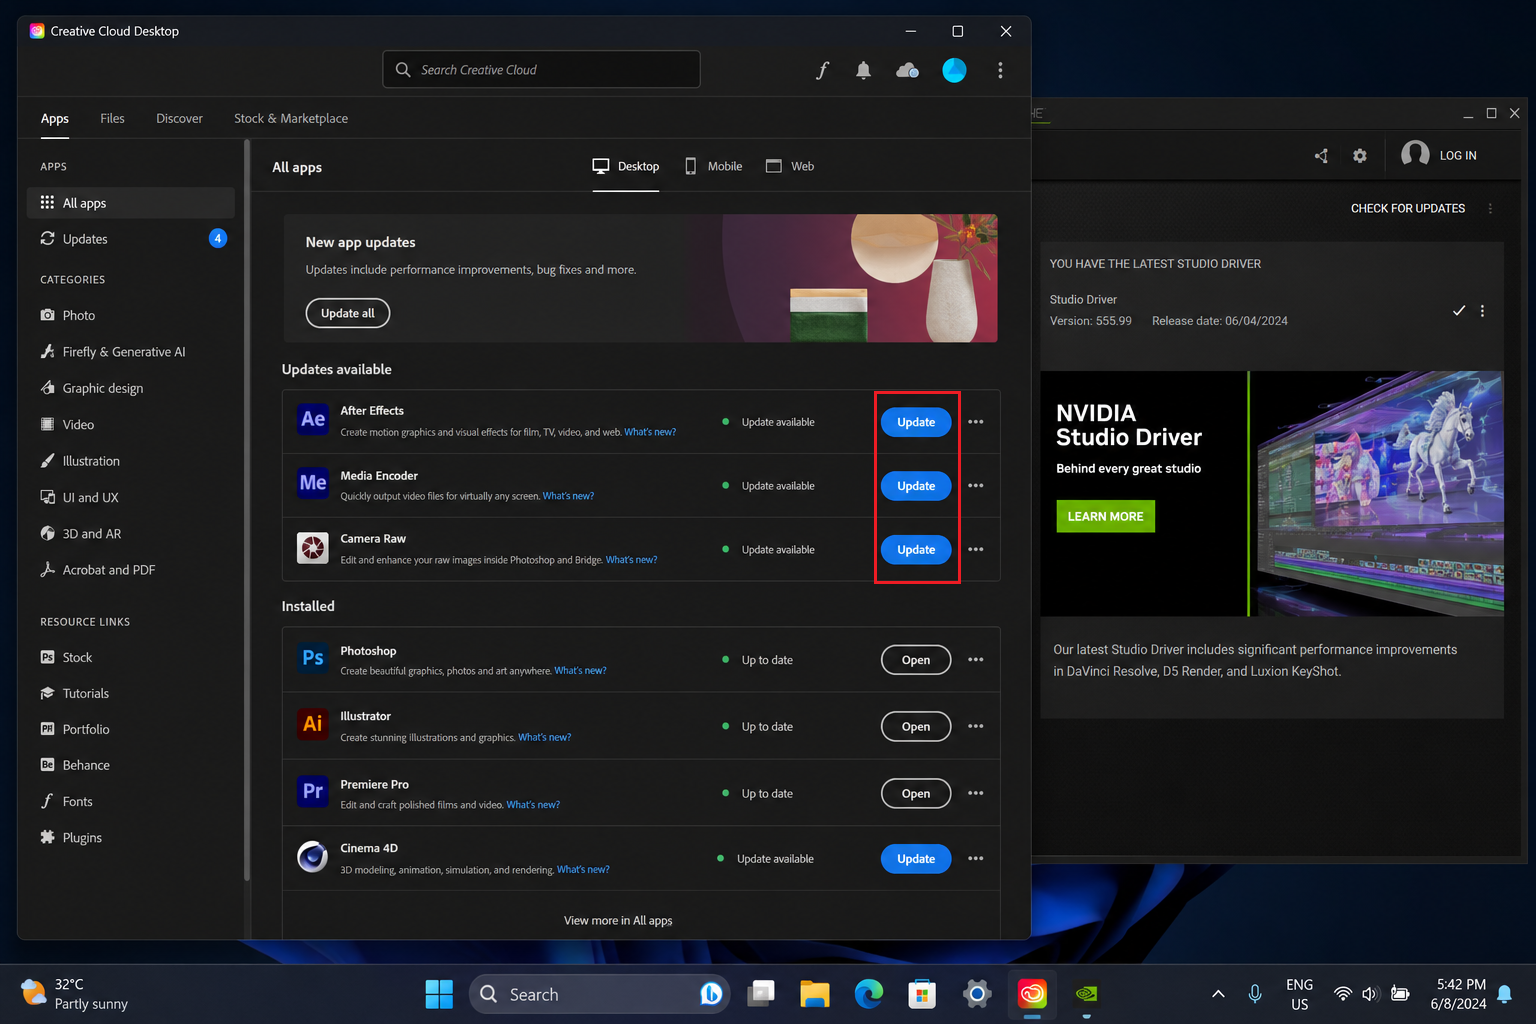Update After Effects
The width and height of the screenshot is (1536, 1024).
coord(916,422)
